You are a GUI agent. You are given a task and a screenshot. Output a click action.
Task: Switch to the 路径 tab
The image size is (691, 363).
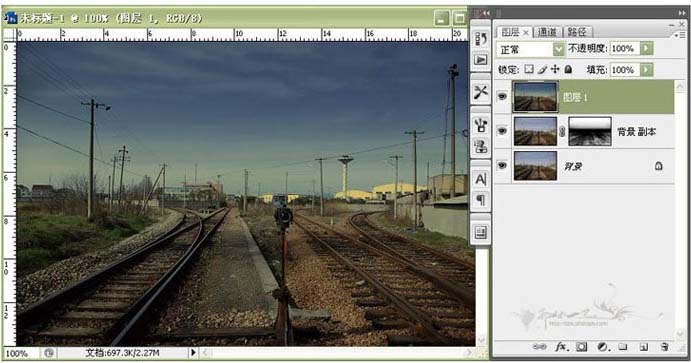click(577, 32)
